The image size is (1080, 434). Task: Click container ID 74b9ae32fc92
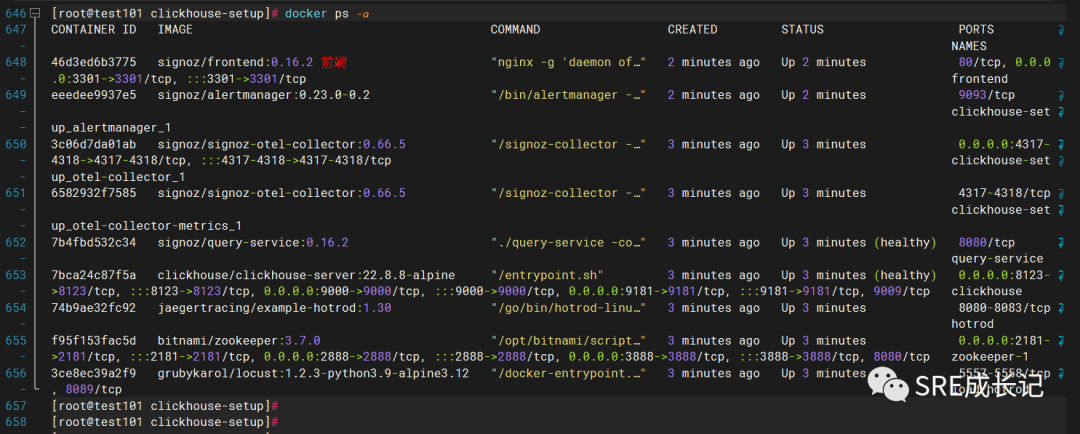pyautogui.click(x=94, y=308)
